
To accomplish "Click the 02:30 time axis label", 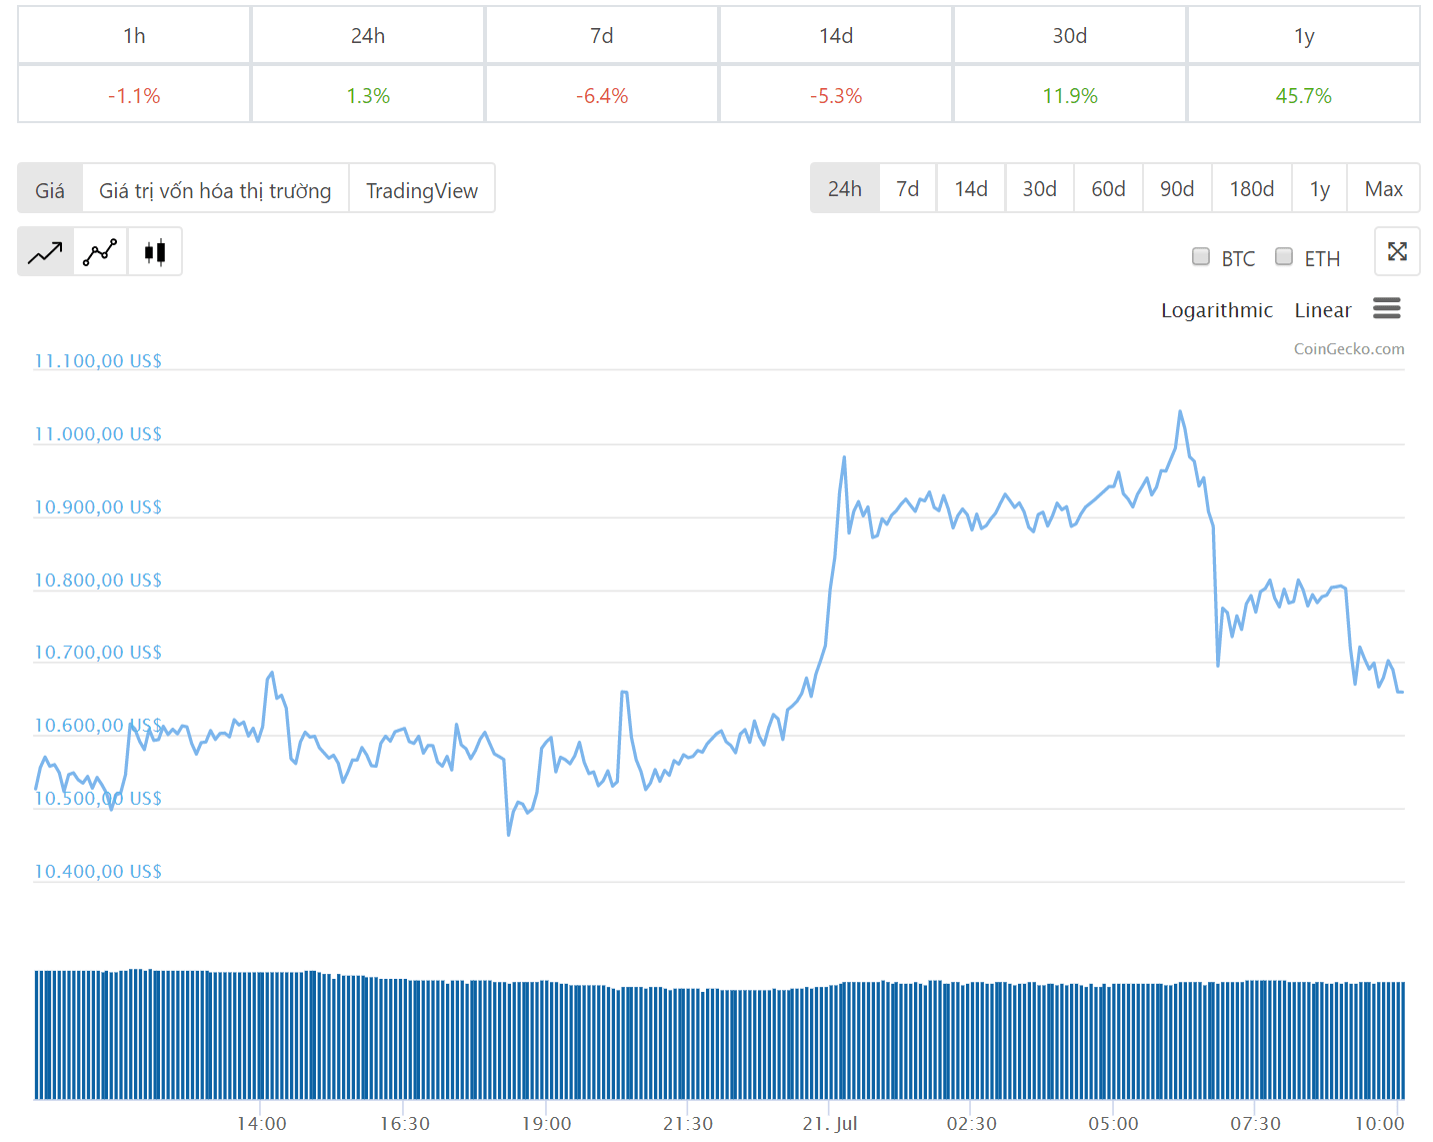I will [972, 1123].
